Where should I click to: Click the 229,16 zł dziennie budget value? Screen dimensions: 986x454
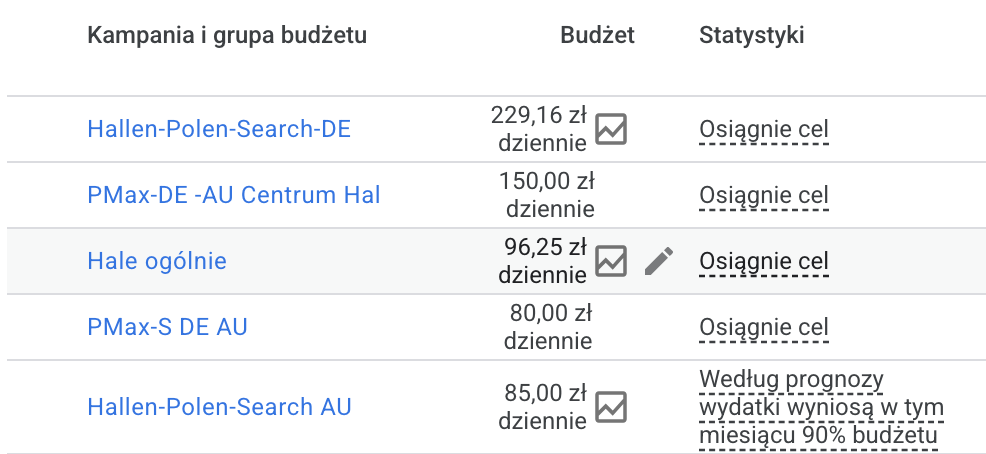click(x=540, y=129)
